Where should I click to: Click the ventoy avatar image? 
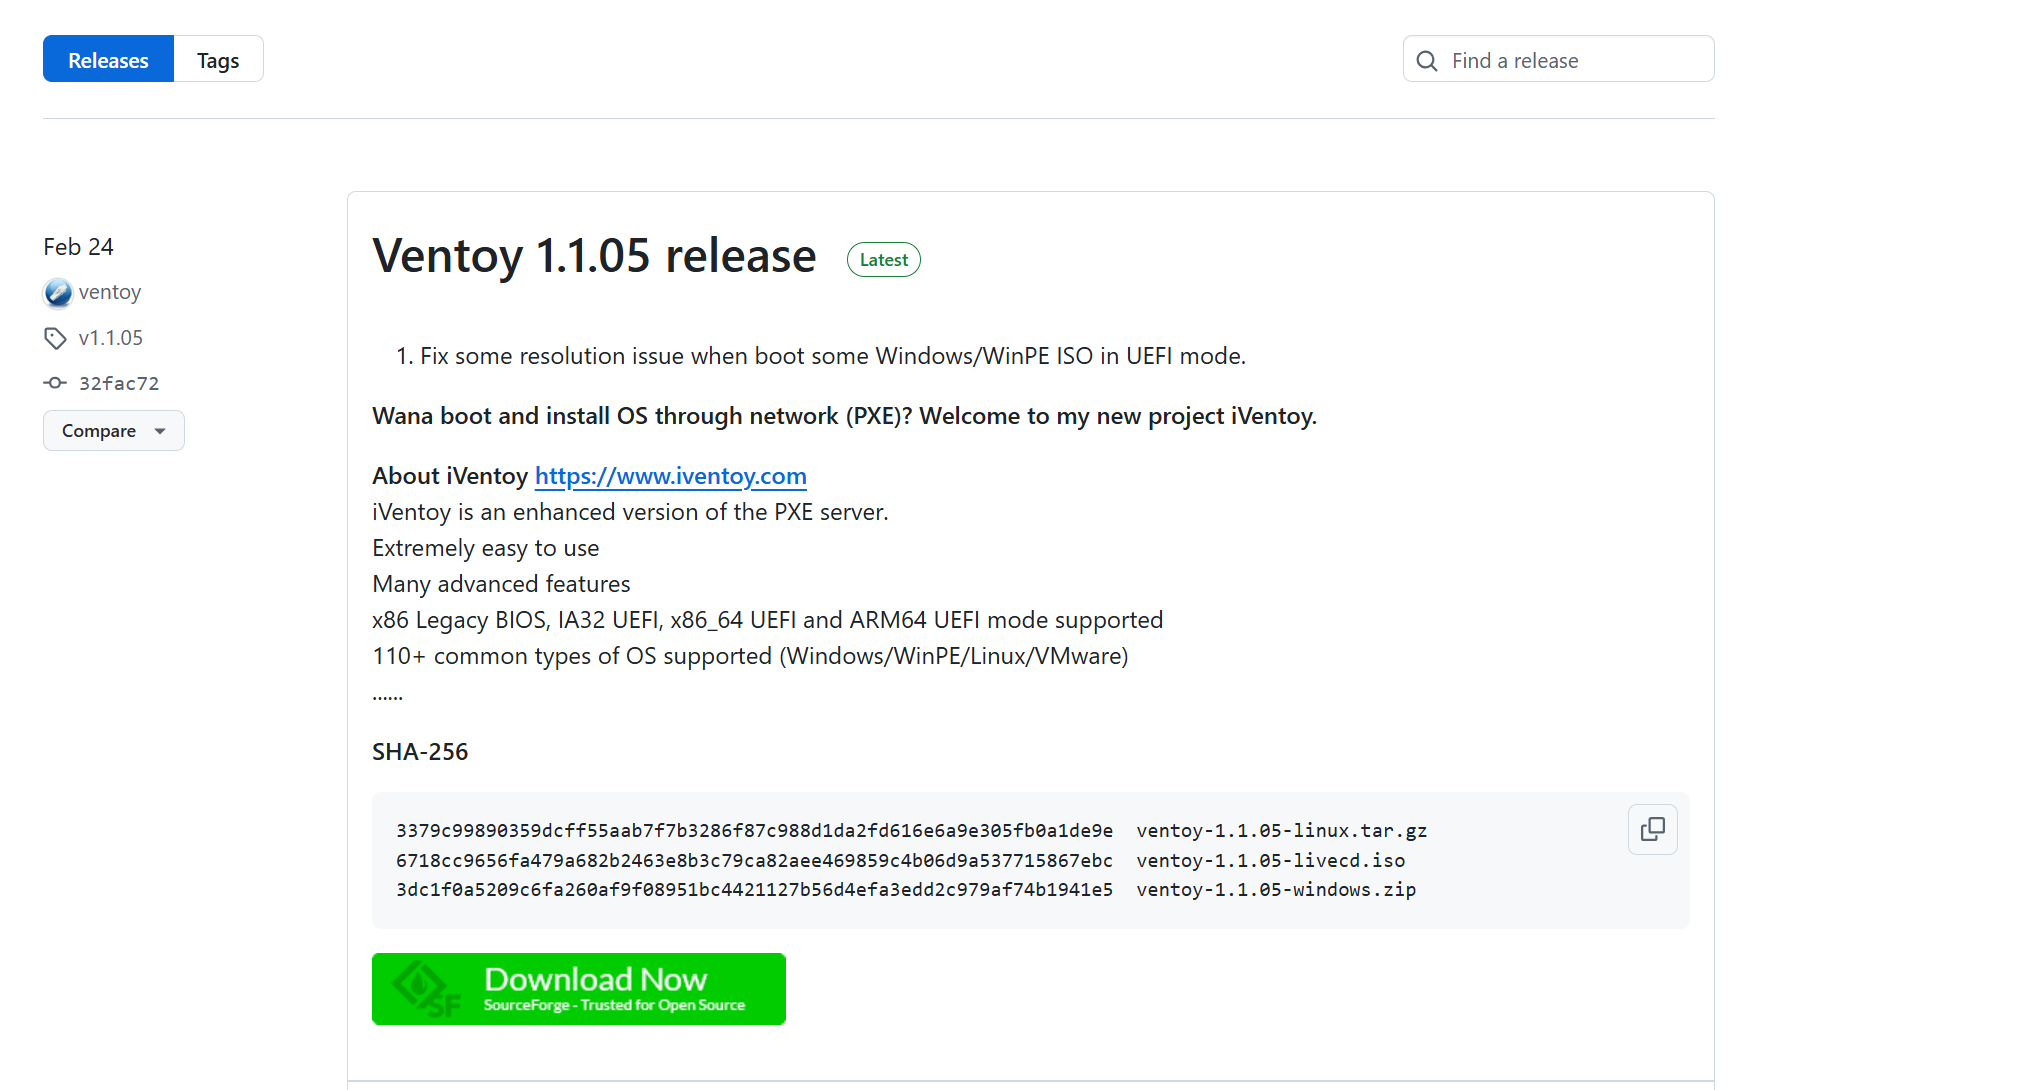tap(58, 293)
